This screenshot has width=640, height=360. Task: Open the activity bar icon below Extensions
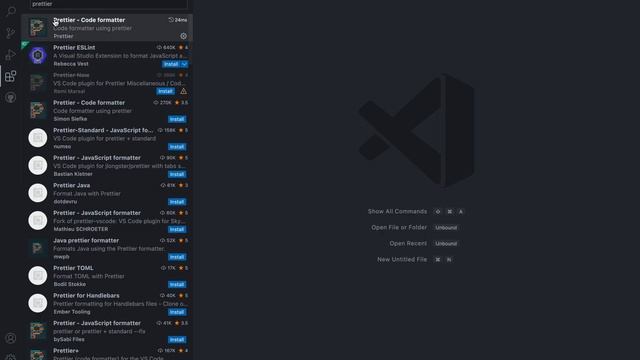pyautogui.click(x=11, y=98)
